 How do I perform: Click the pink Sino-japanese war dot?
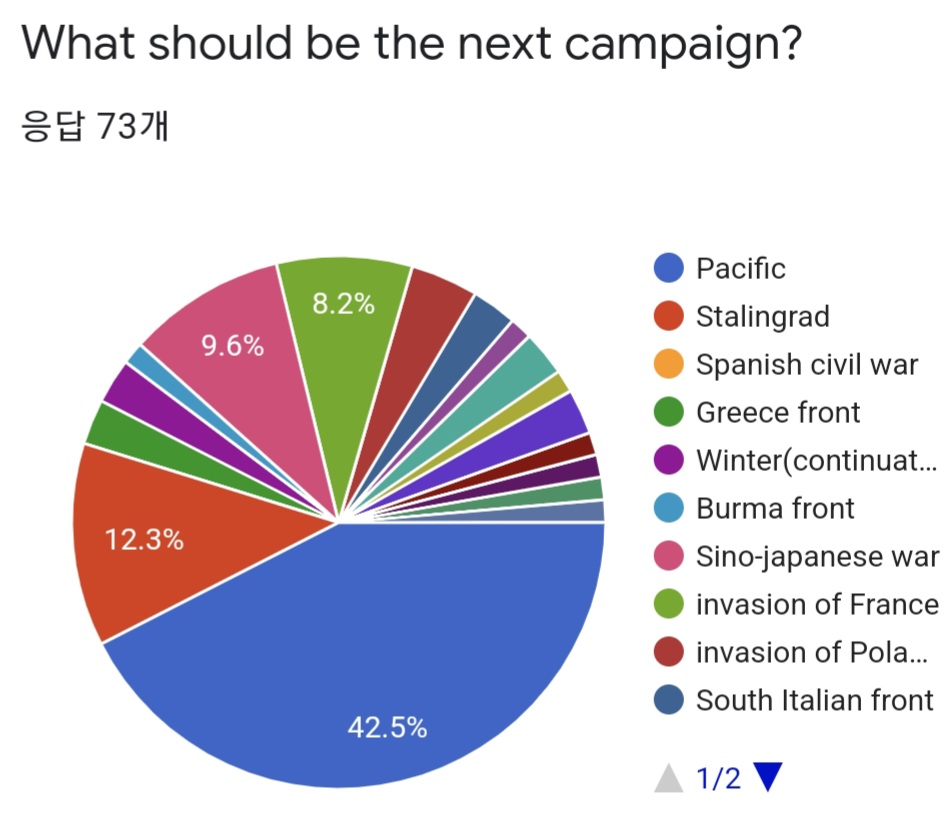point(669,556)
